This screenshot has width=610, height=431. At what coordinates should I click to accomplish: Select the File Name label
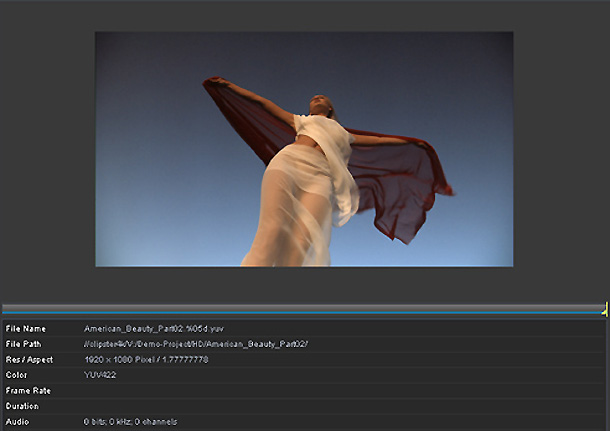coord(26,328)
